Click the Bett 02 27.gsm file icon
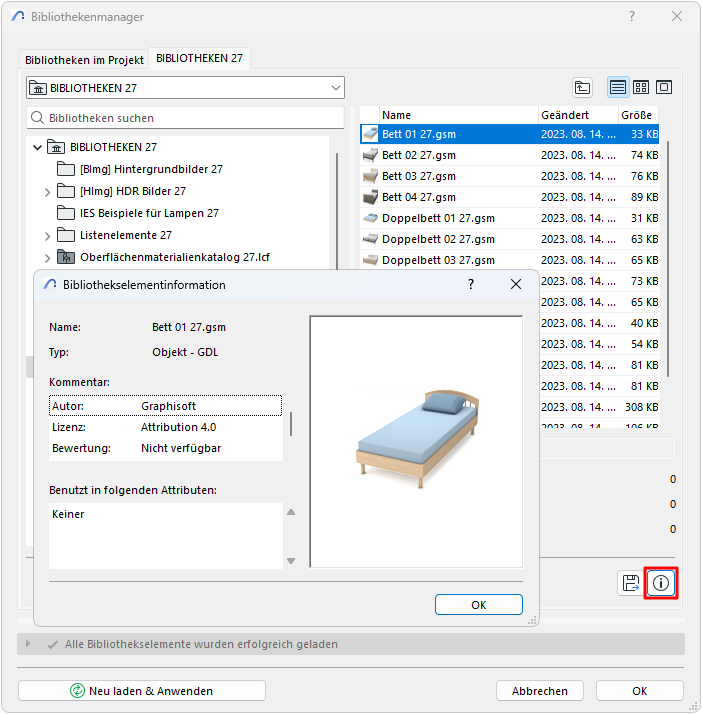The image size is (702, 714). [370, 155]
